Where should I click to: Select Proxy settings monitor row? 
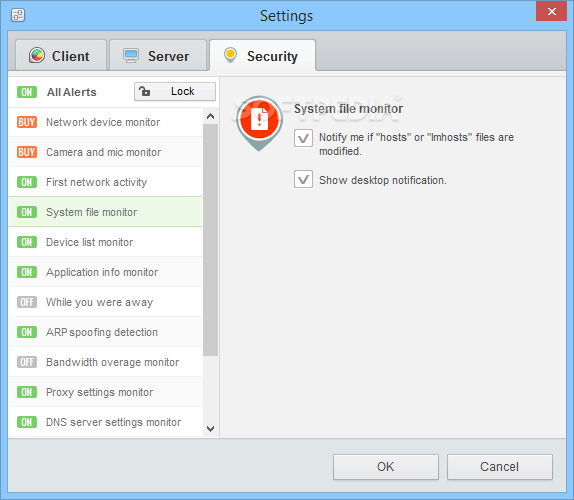click(105, 392)
